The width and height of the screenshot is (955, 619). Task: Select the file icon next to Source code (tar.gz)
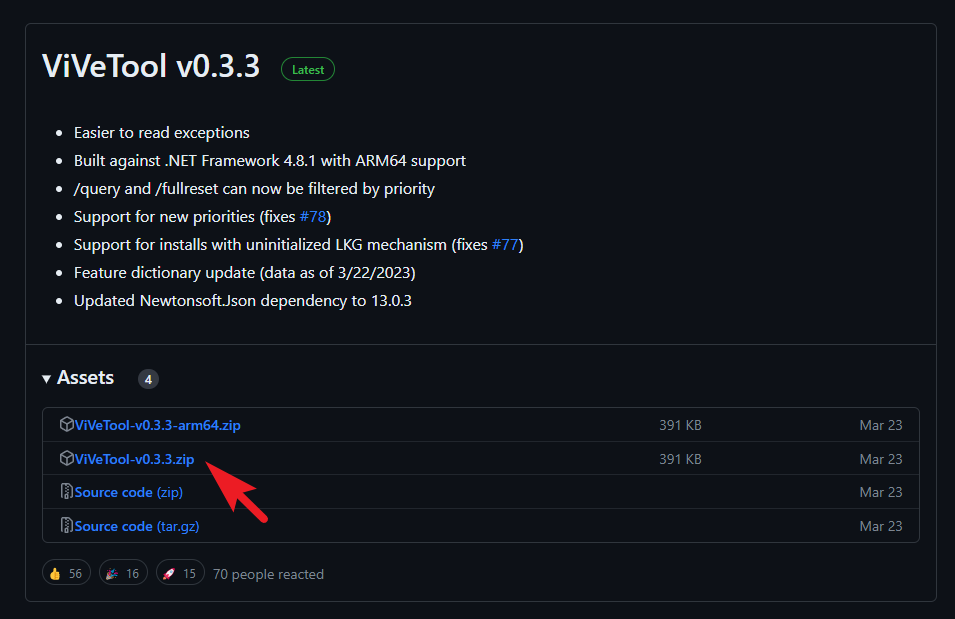[x=66, y=526]
